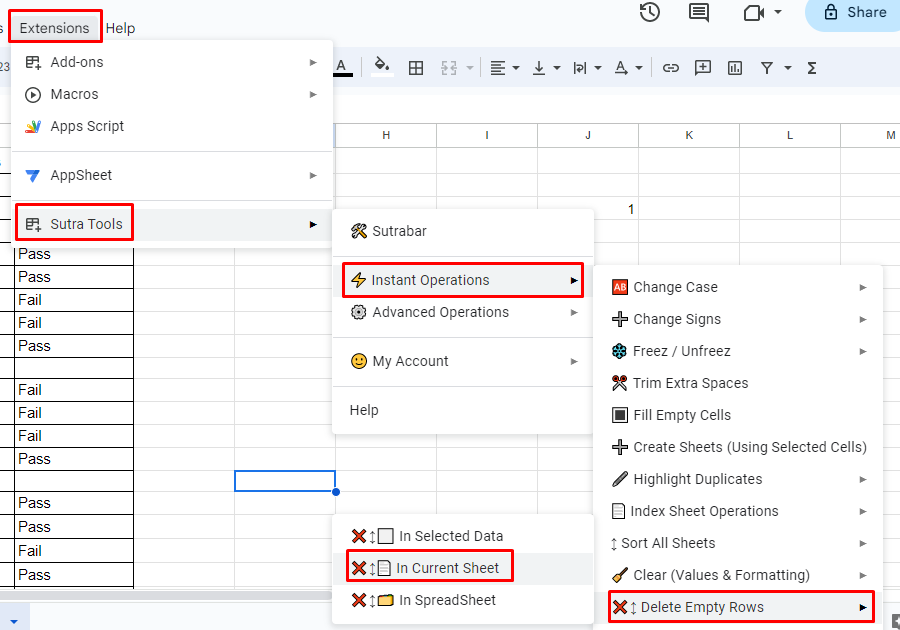The width and height of the screenshot is (900, 630).
Task: Click Create Sheets (Using Selected Cells)
Action: pos(738,447)
